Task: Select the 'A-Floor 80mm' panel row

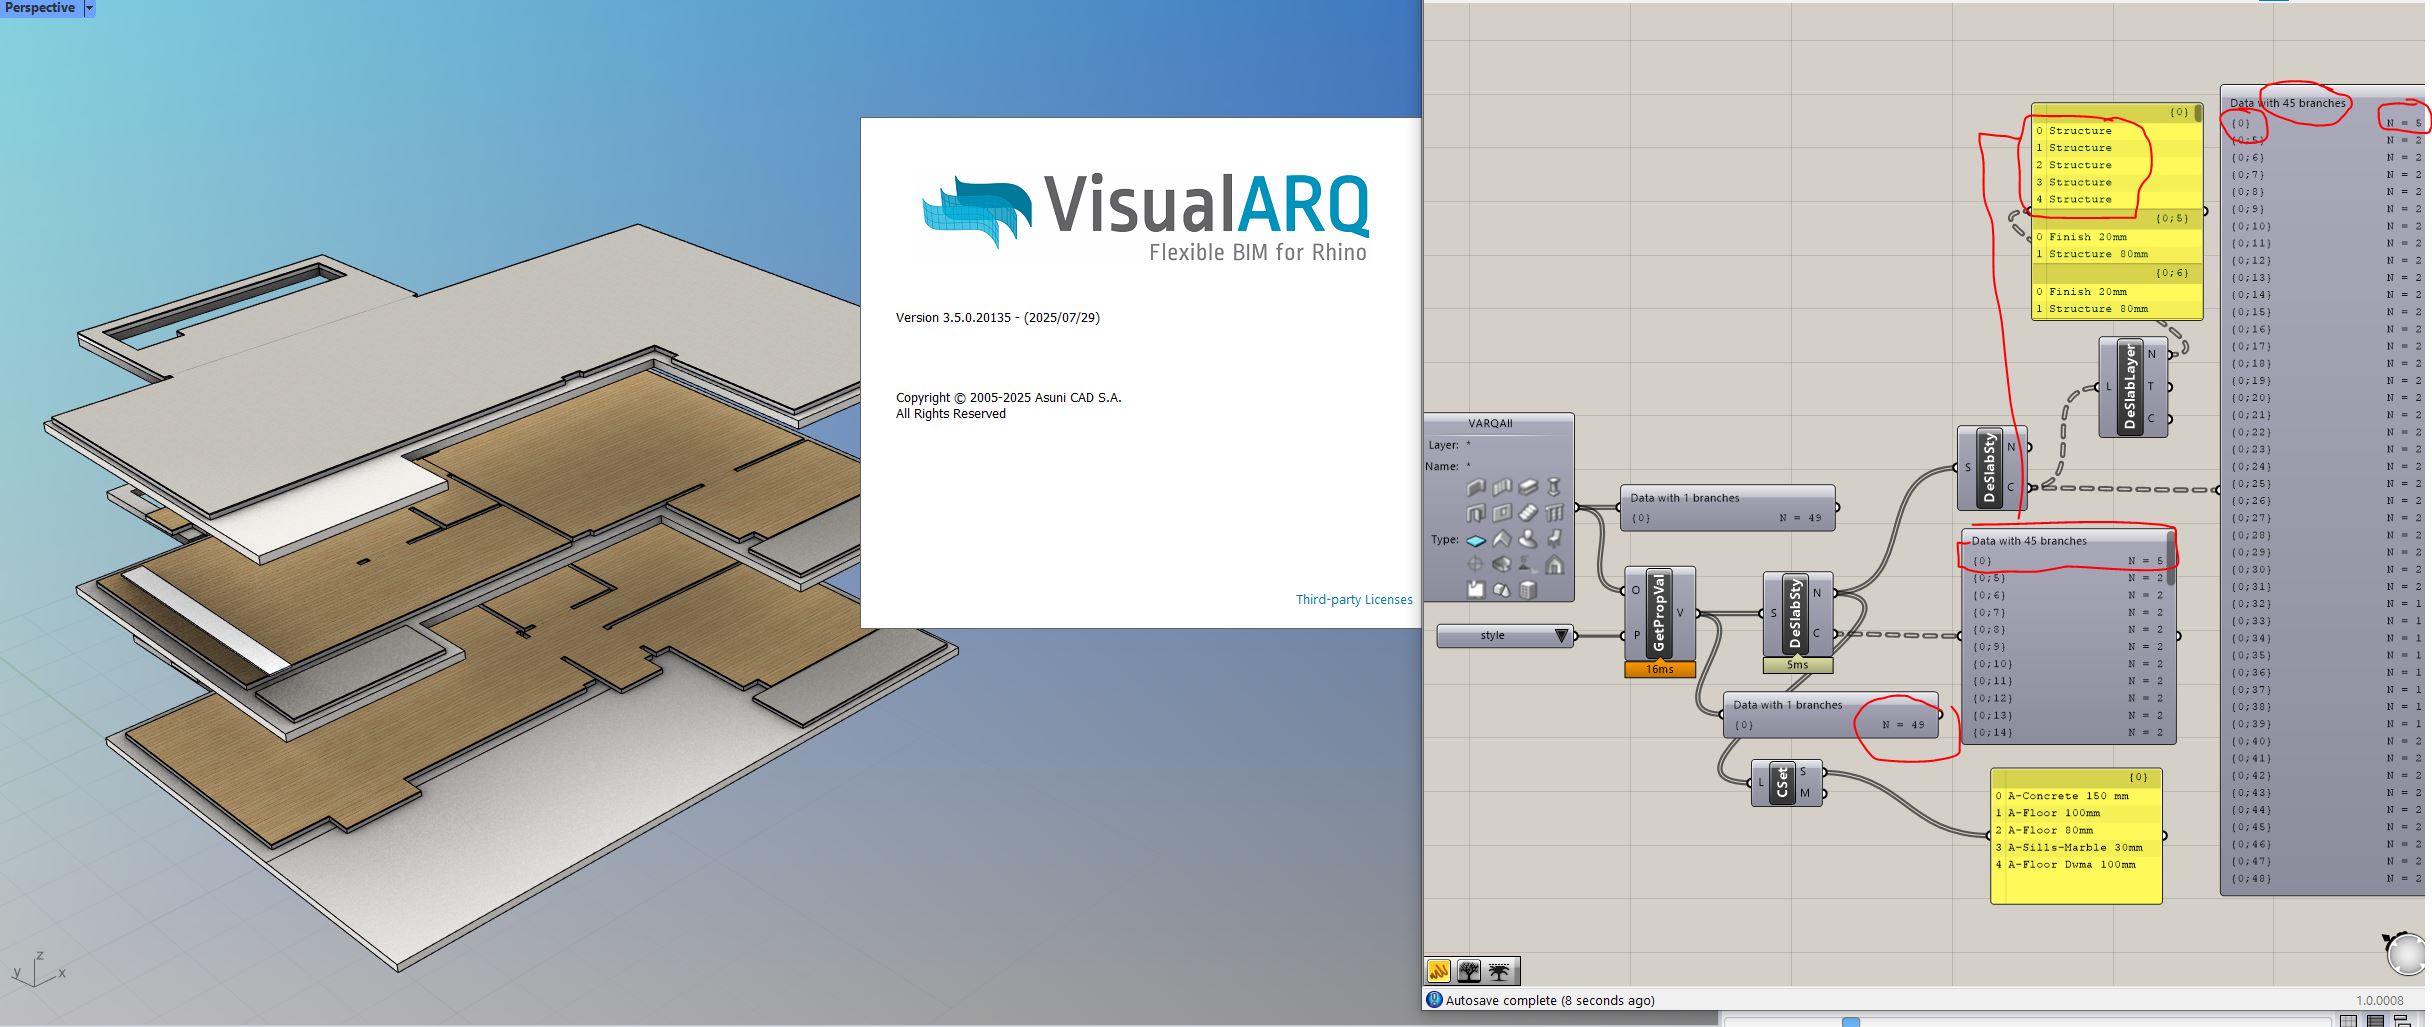Action: 2076,830
